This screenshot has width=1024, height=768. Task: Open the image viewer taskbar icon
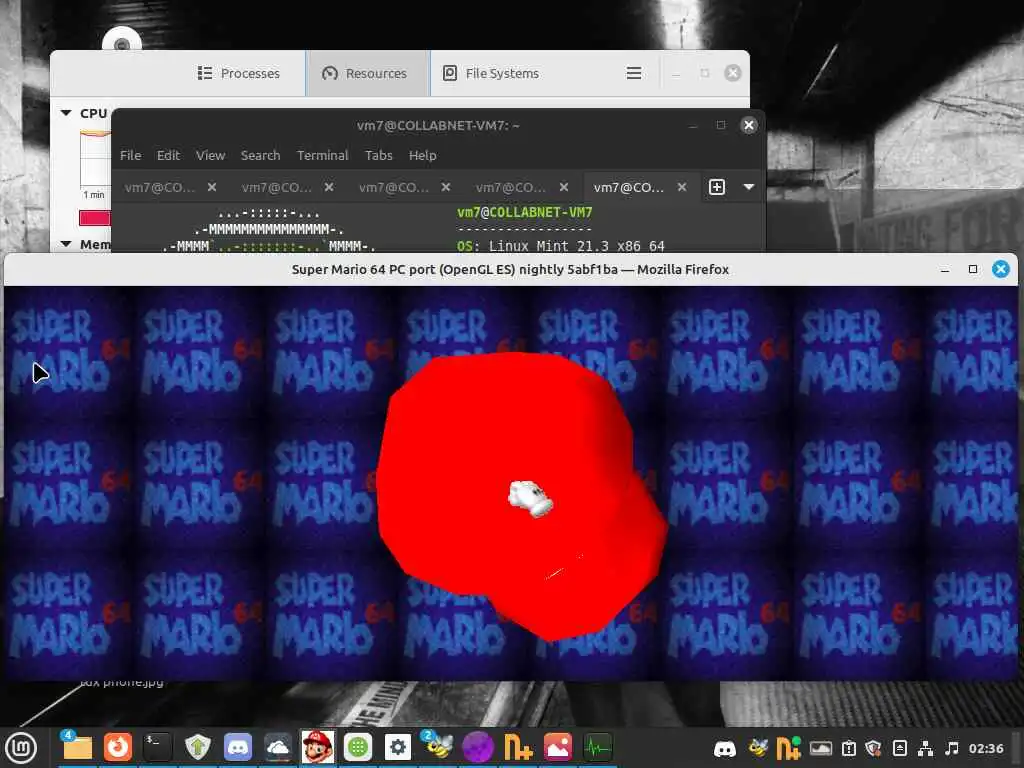[558, 746]
